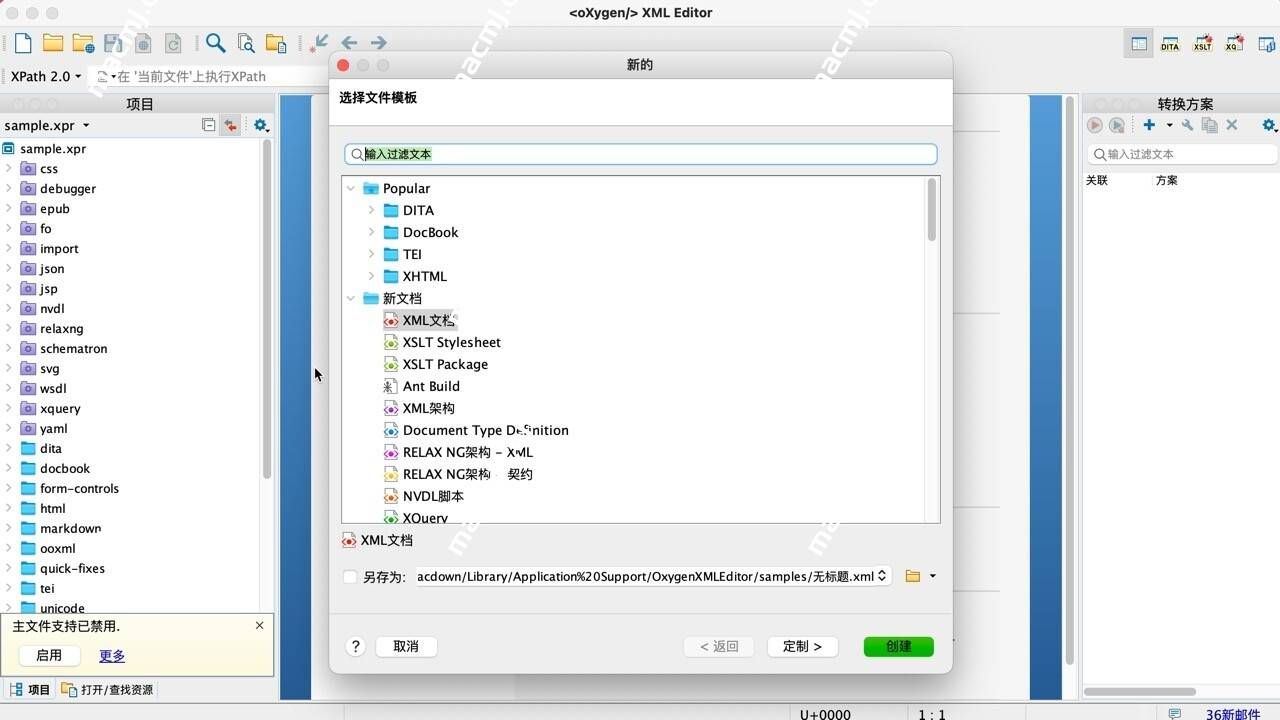
Task: Click the last modification arrow icon
Action: [319, 43]
